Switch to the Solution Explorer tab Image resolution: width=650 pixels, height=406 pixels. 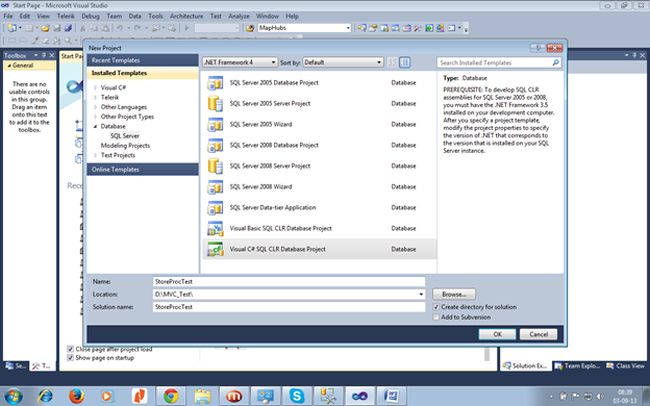[x=525, y=366]
